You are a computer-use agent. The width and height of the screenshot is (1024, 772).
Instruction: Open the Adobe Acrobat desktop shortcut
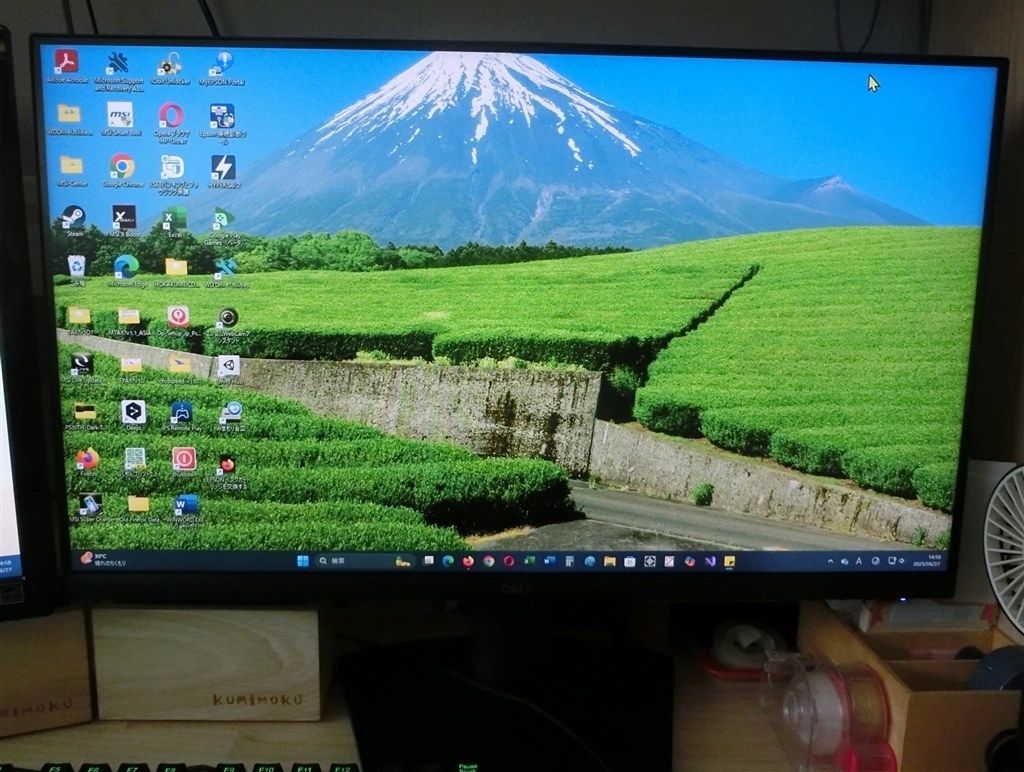66,61
